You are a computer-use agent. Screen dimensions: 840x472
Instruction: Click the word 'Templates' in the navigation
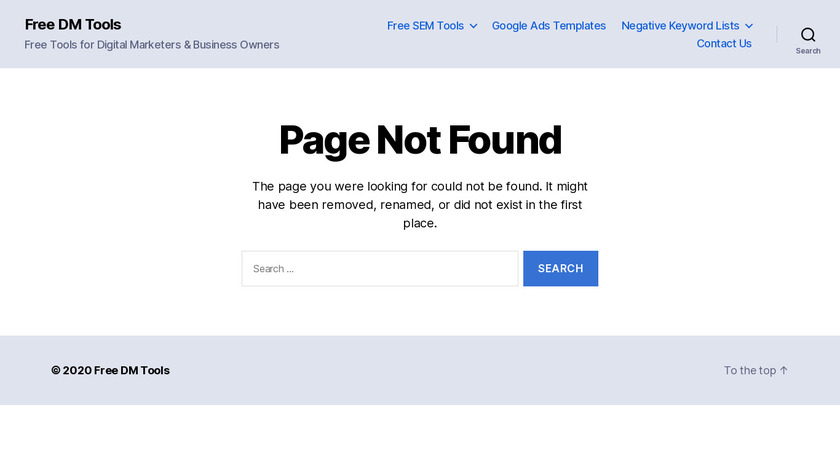pyautogui.click(x=578, y=26)
